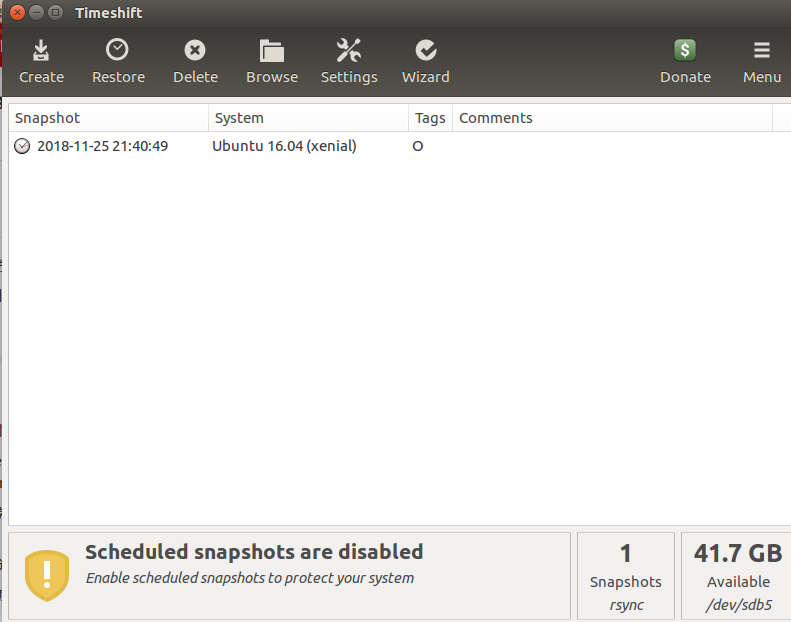Close the Timeshift window

[x=17, y=12]
